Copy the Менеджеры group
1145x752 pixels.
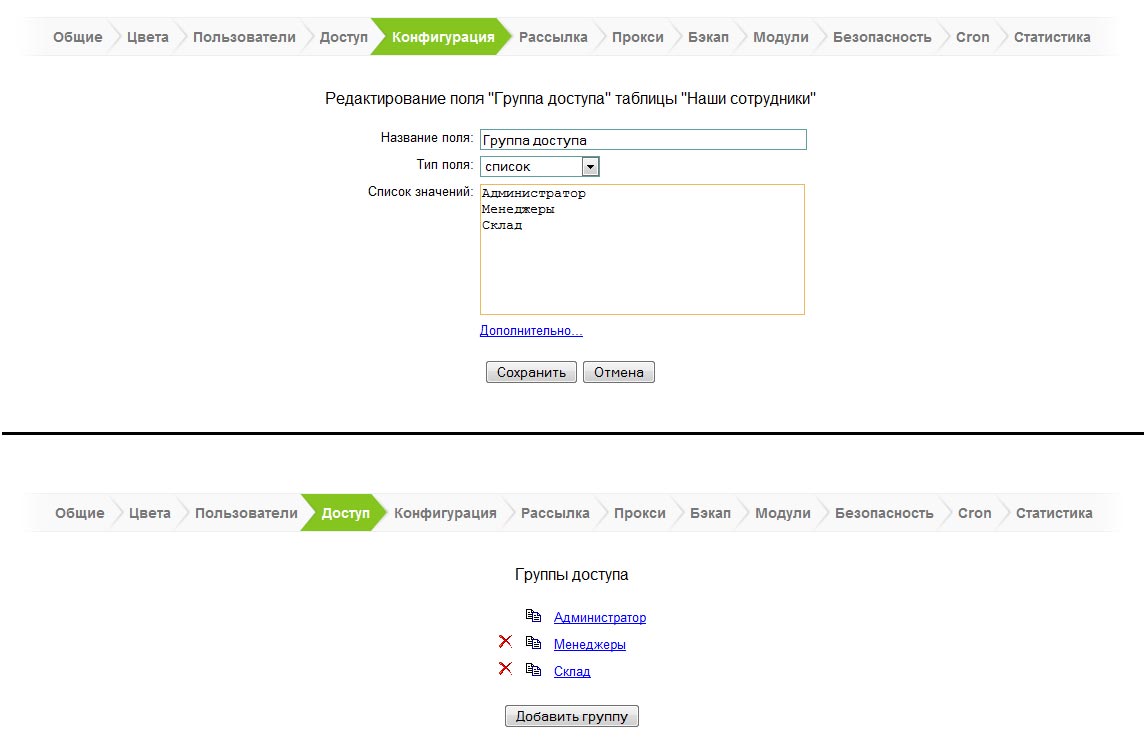534,644
